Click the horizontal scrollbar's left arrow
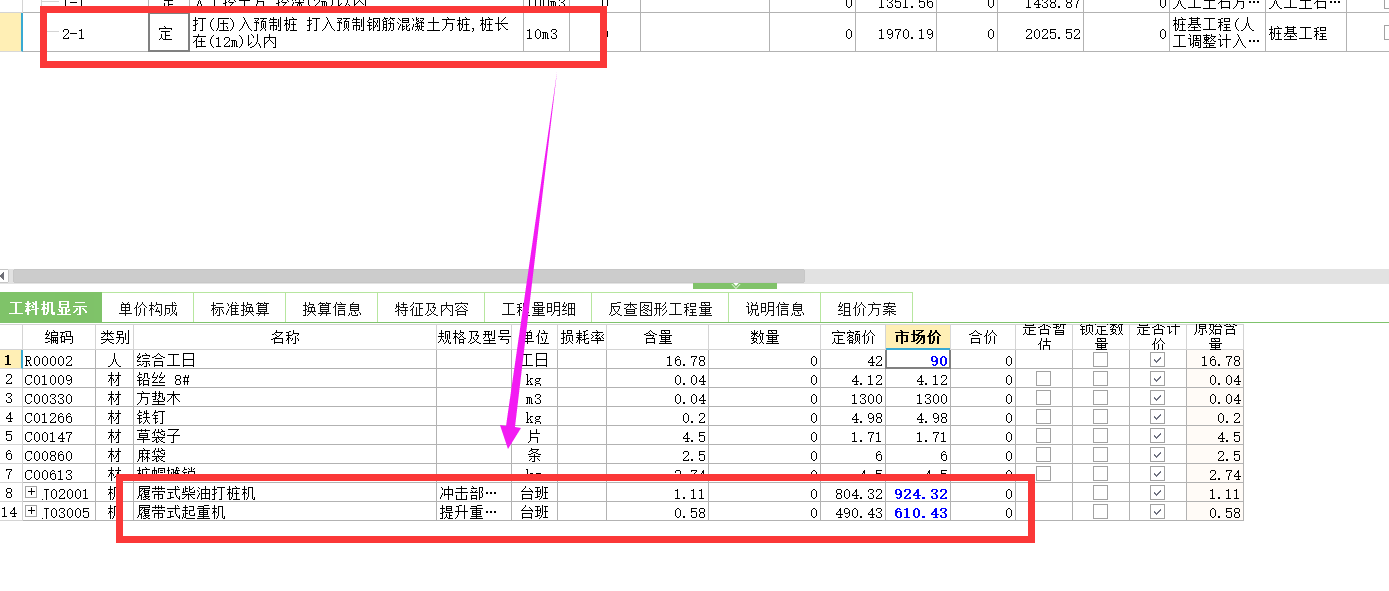This screenshot has height=591, width=1389. click(x=4, y=275)
